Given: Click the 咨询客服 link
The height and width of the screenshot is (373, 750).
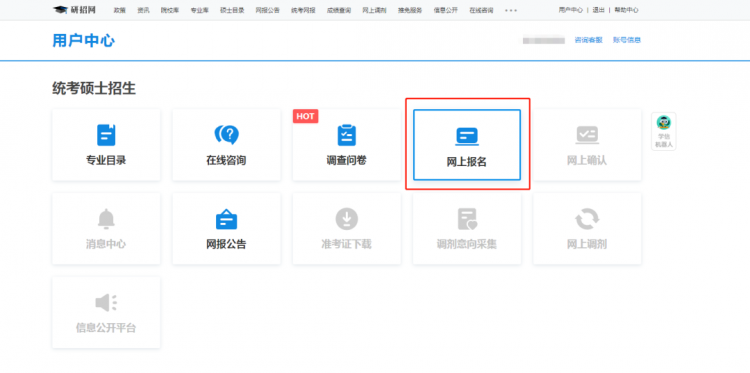Looking at the screenshot, I should [x=588, y=40].
